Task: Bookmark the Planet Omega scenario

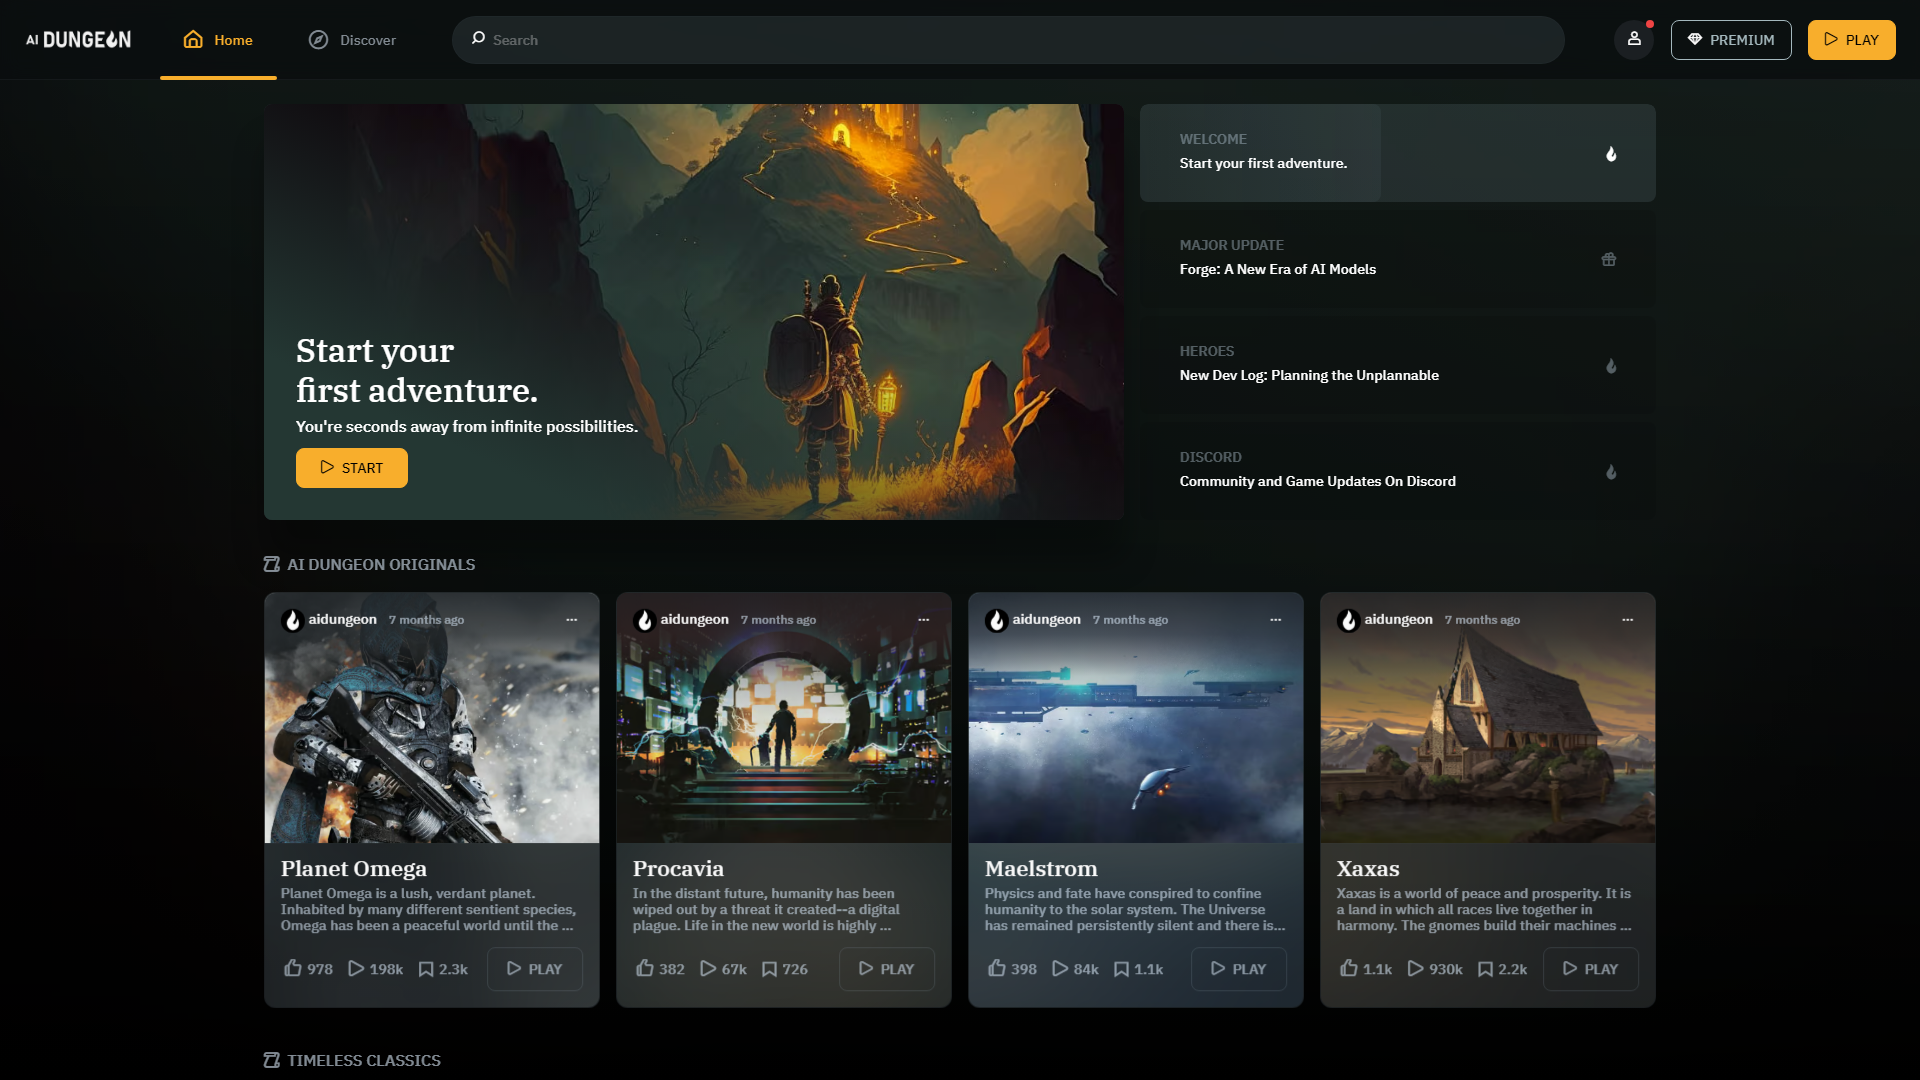Action: coord(443,968)
